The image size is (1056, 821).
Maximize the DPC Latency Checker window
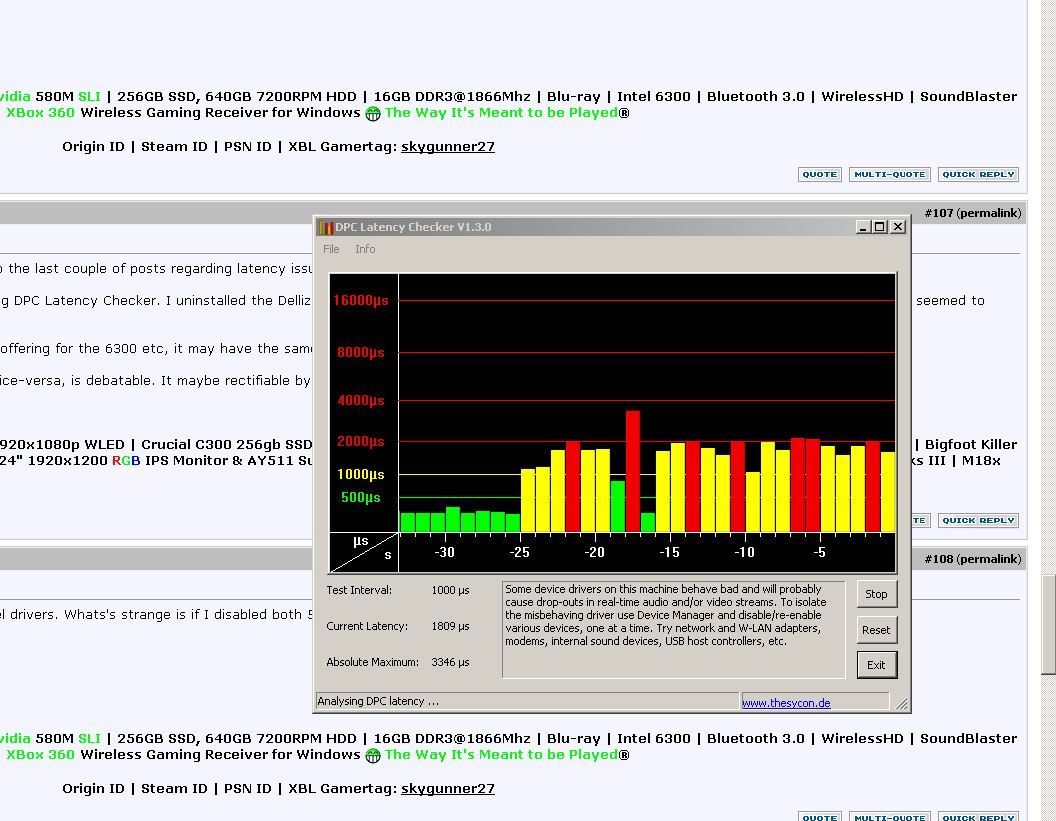[x=880, y=227]
